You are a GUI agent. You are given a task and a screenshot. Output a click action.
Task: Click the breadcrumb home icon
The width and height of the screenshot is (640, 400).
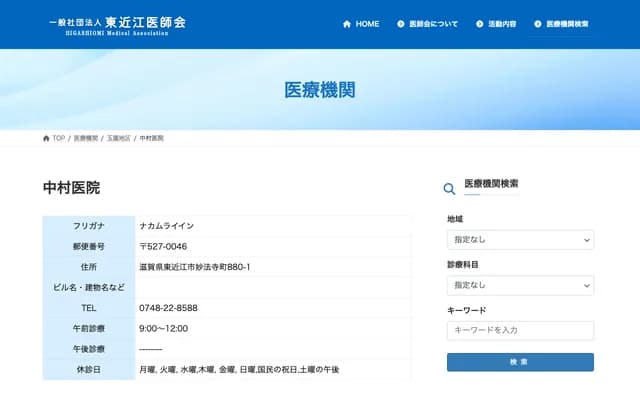(x=46, y=138)
